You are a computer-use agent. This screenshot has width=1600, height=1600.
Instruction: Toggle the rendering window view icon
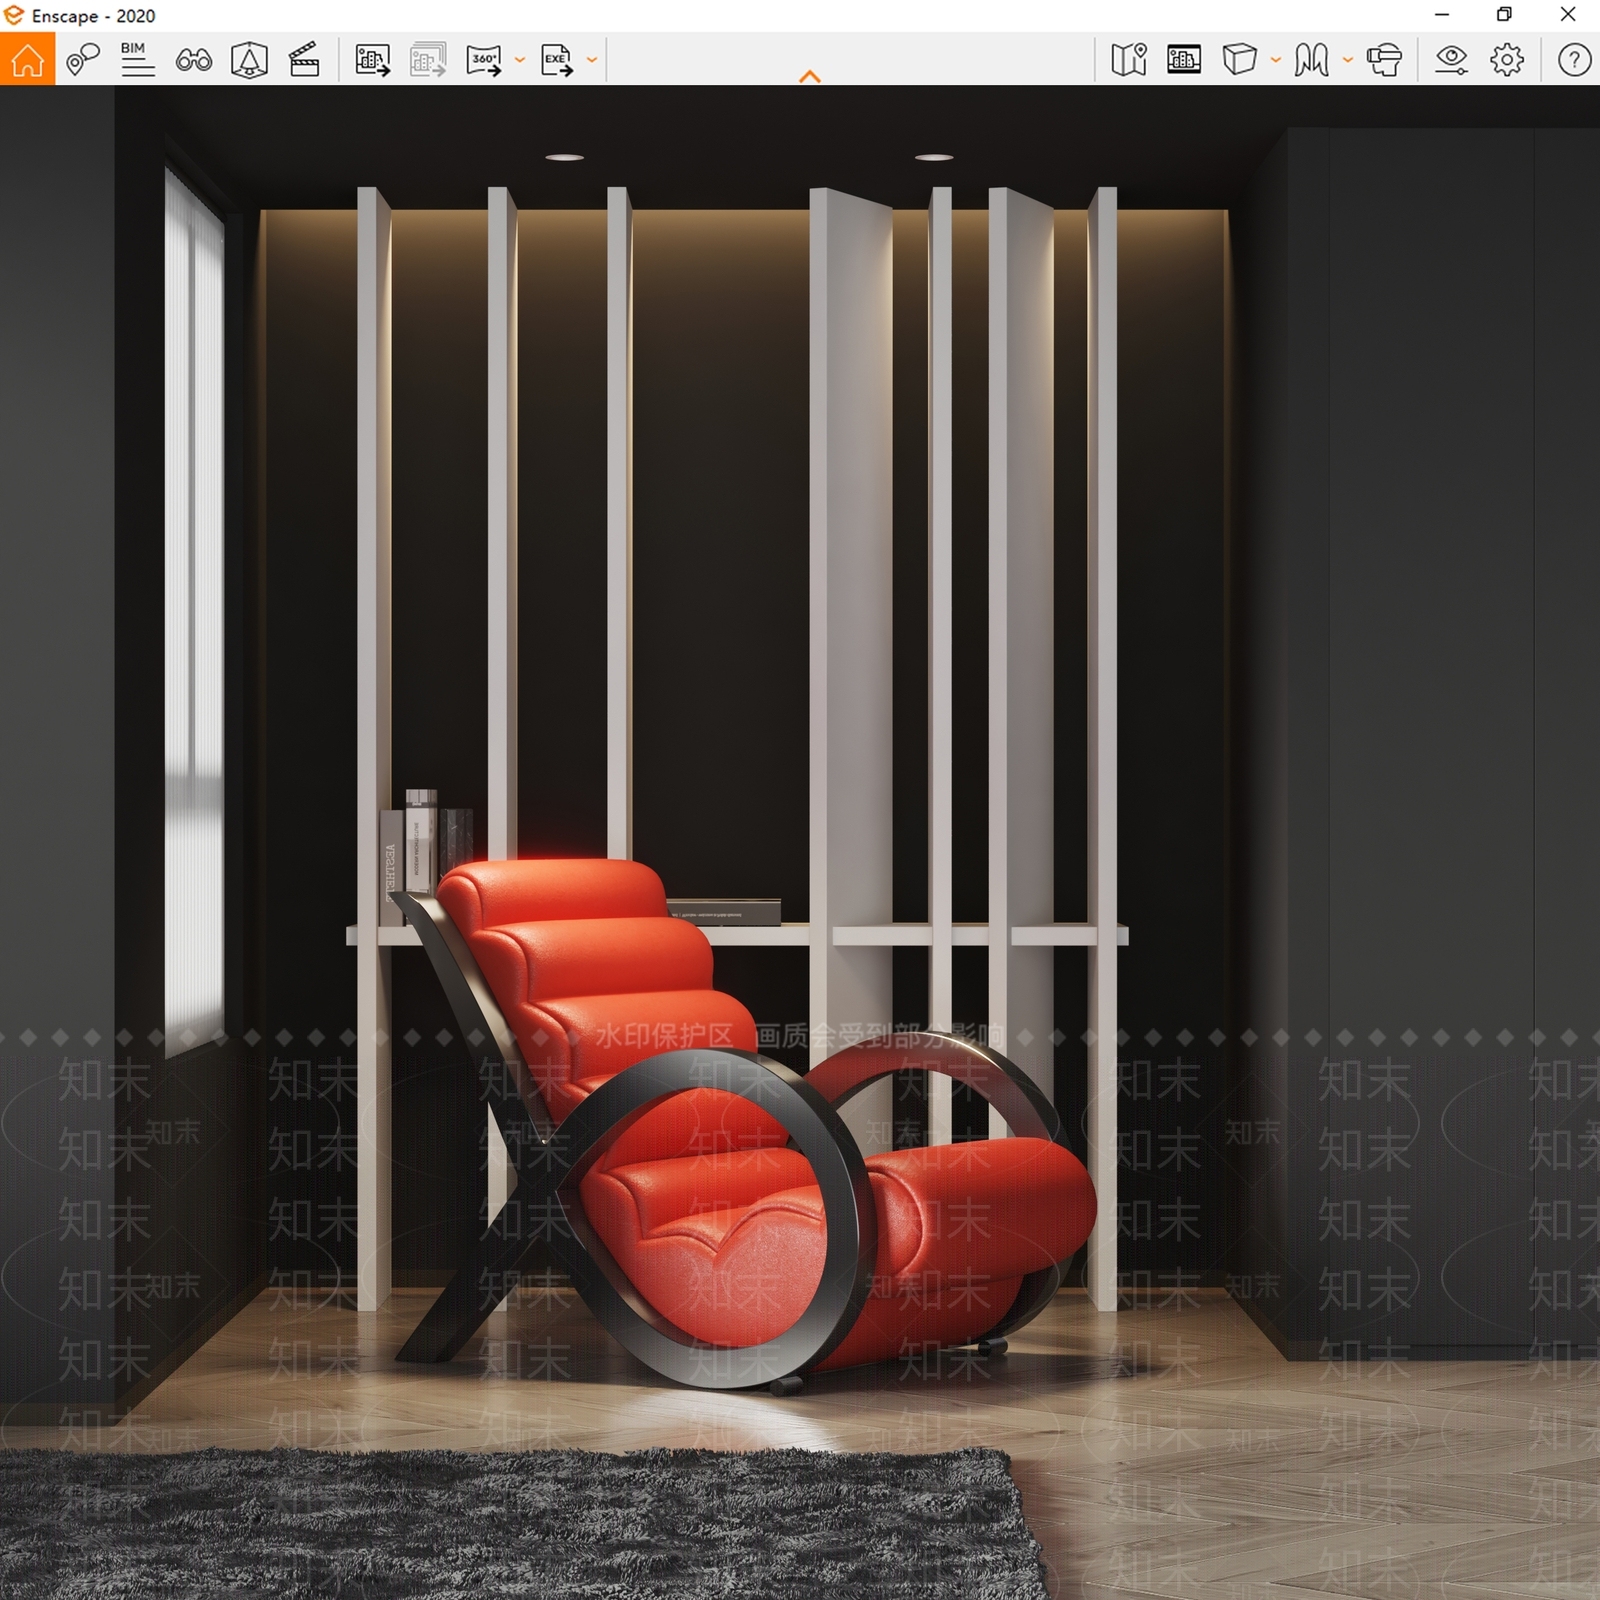pyautogui.click(x=1184, y=59)
